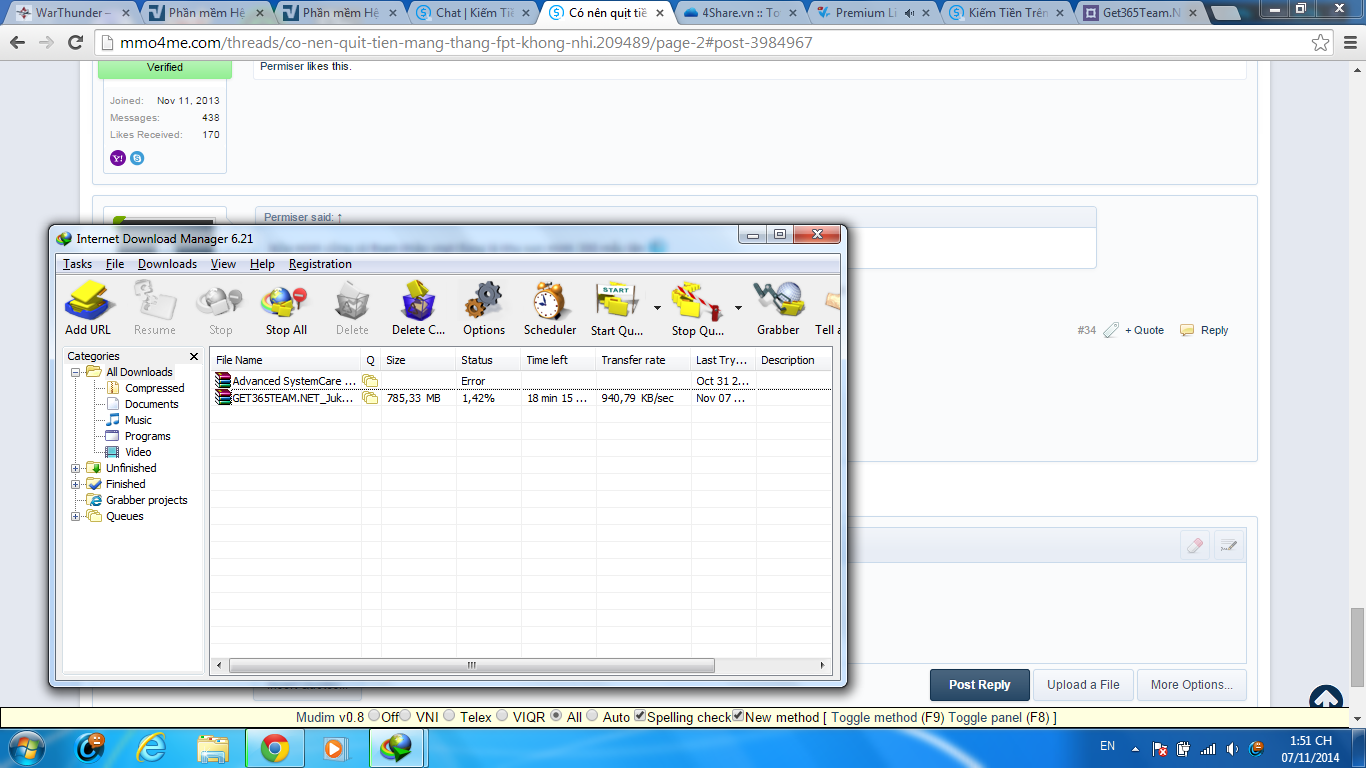Bookmark this page with the star icon
Image resolution: width=1366 pixels, height=768 pixels.
[1321, 43]
